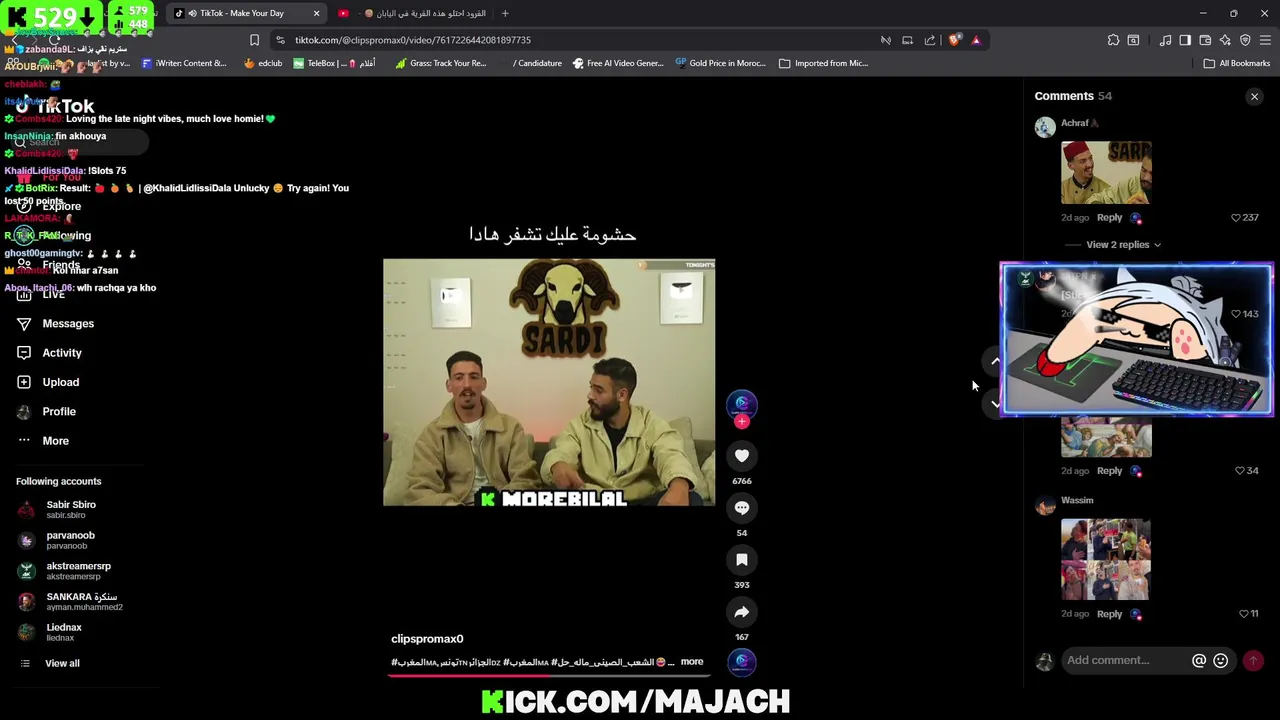1280x720 pixels.
Task: Open Wassim's image collage thumbnail
Action: (x=1106, y=559)
